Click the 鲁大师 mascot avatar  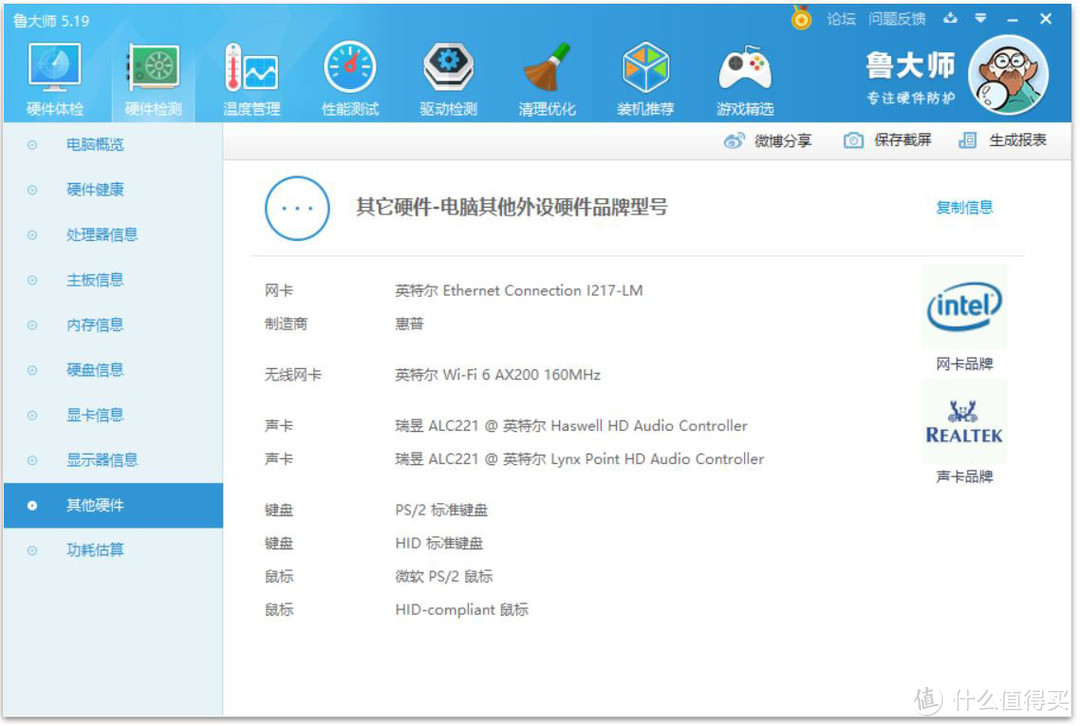click(1008, 73)
